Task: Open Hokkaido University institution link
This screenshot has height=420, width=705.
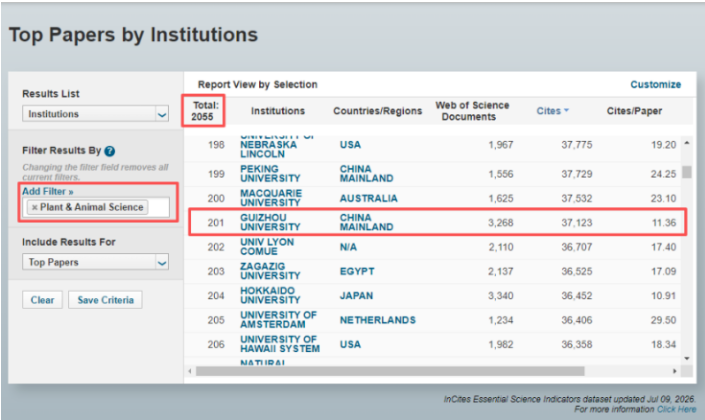Action: click(x=270, y=295)
